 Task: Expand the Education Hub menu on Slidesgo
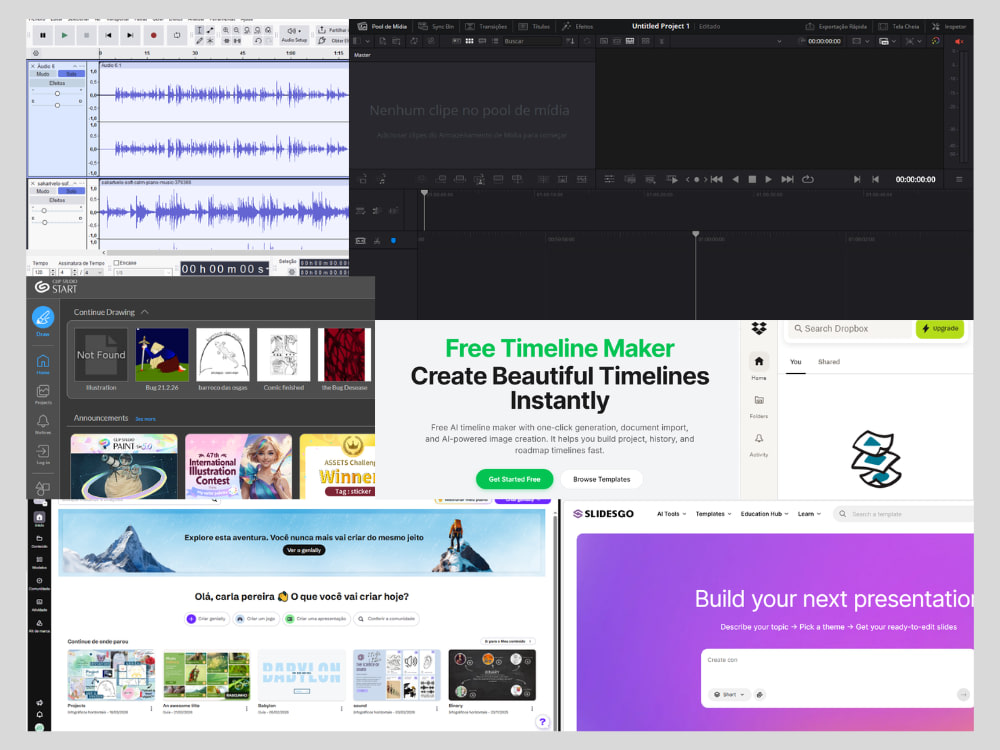(765, 514)
